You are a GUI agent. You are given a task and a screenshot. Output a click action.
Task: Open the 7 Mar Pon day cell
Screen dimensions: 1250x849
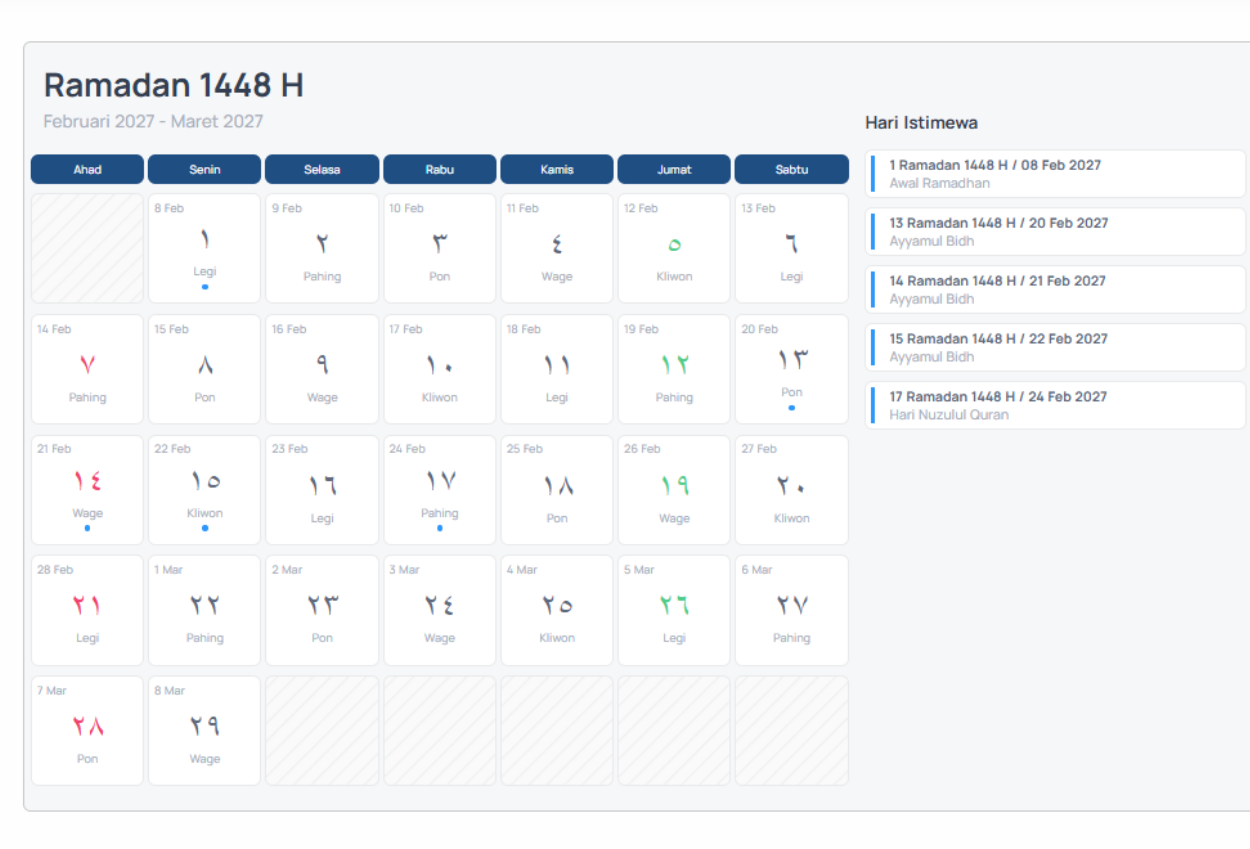(x=87, y=731)
